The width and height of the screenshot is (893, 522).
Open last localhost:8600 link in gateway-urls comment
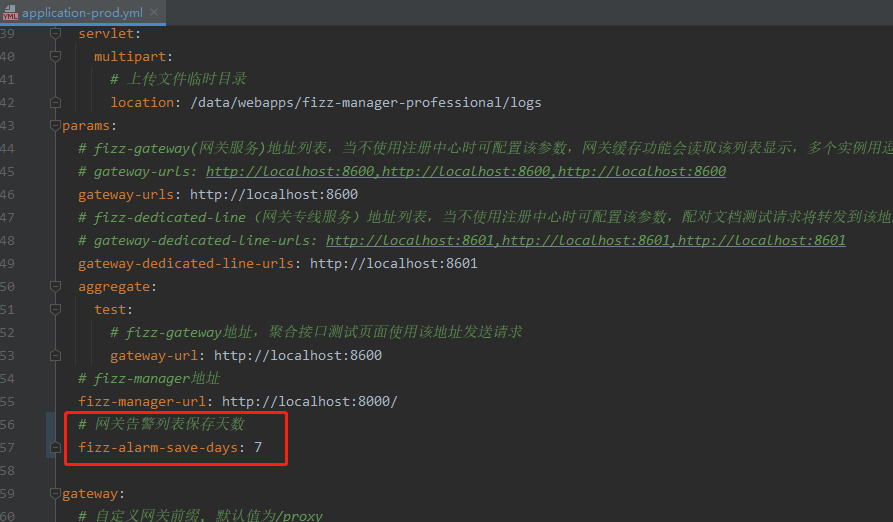642,171
